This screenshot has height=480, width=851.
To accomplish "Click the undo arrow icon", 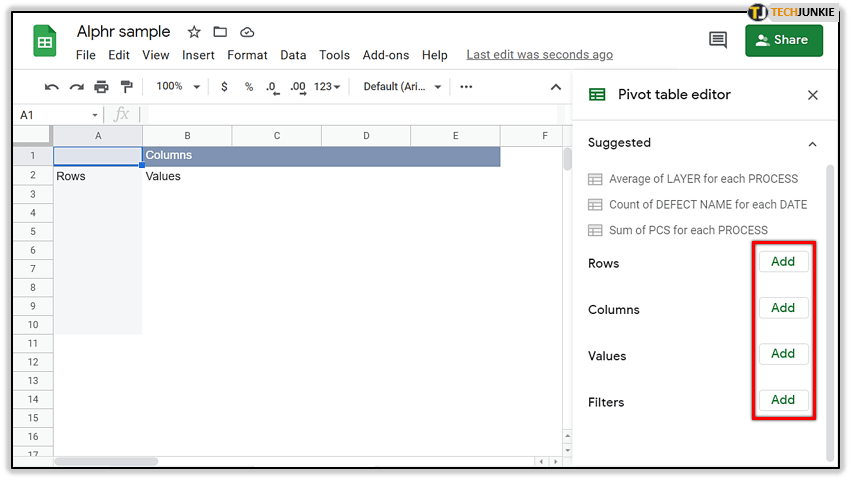I will pyautogui.click(x=52, y=87).
